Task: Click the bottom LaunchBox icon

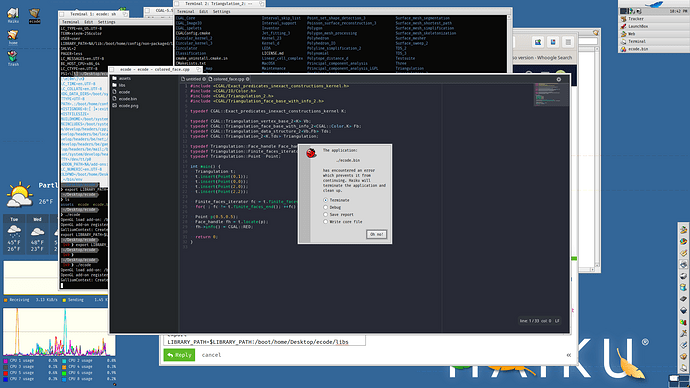Action: 683,367
